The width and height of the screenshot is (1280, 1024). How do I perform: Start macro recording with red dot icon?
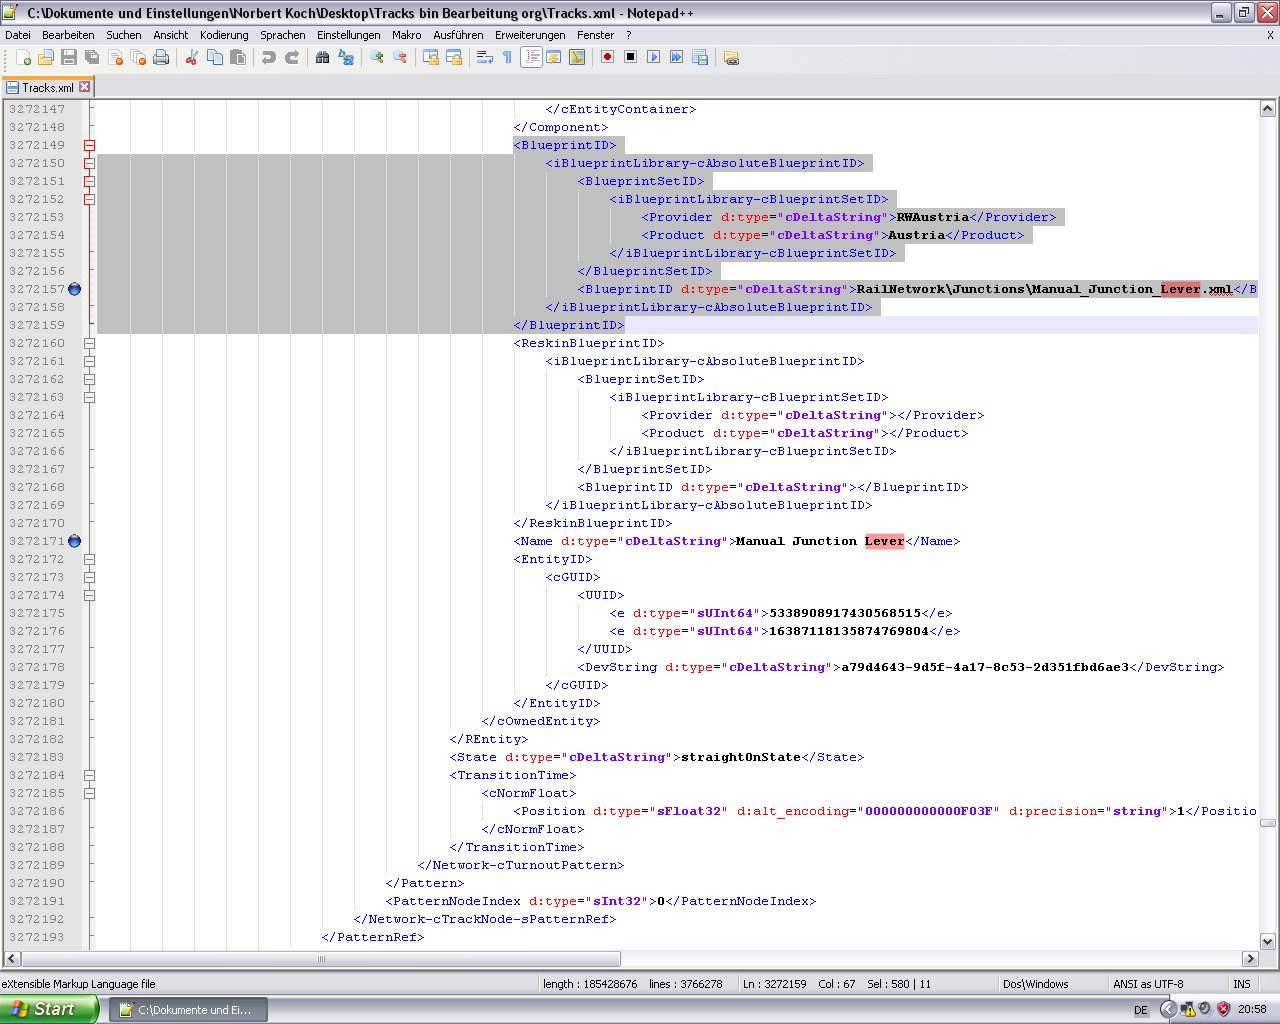pos(607,58)
